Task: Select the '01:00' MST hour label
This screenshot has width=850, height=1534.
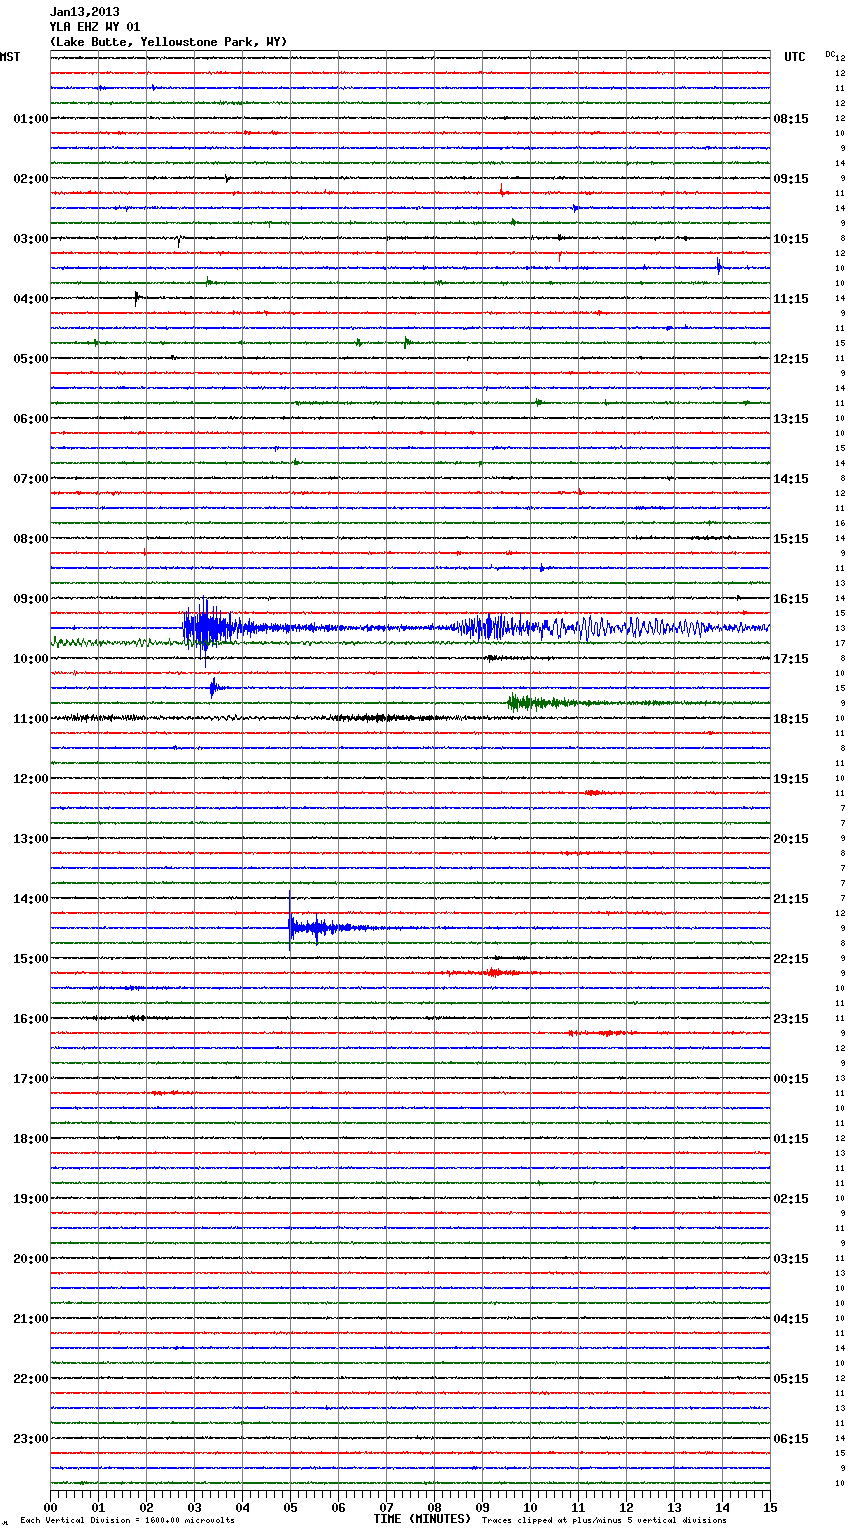Action: pos(31,119)
